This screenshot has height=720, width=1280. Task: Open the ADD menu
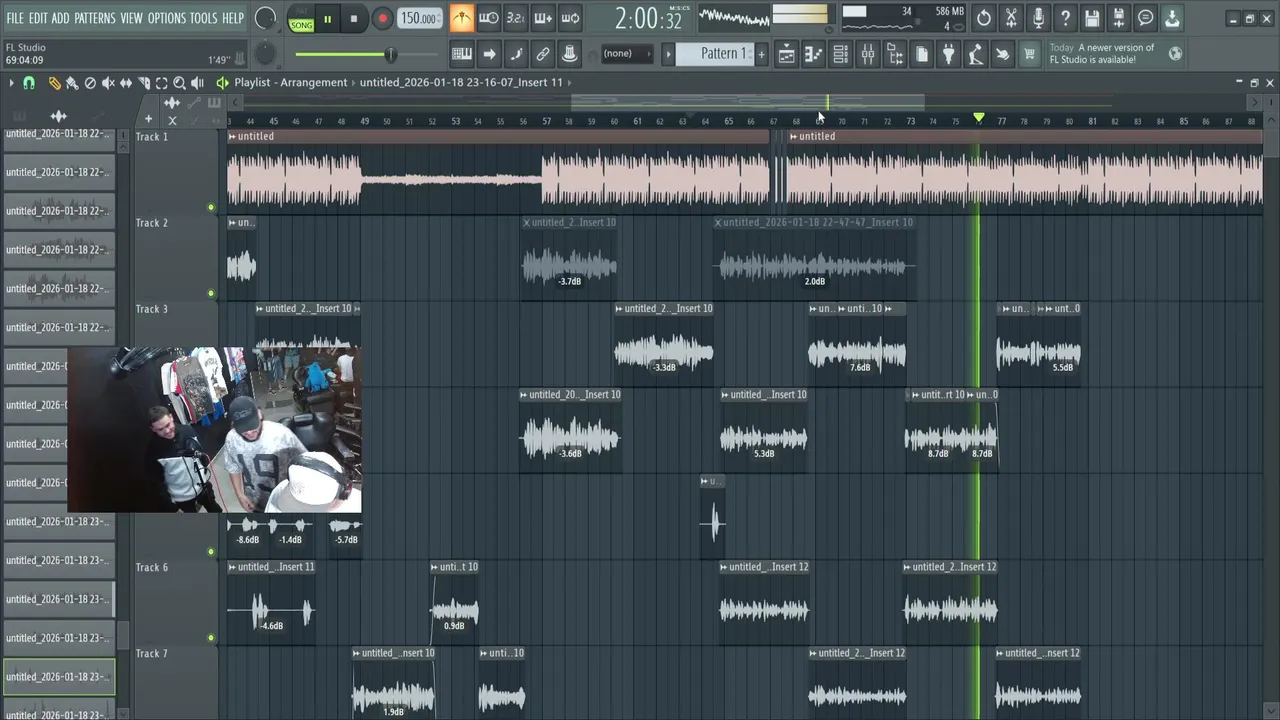[61, 18]
